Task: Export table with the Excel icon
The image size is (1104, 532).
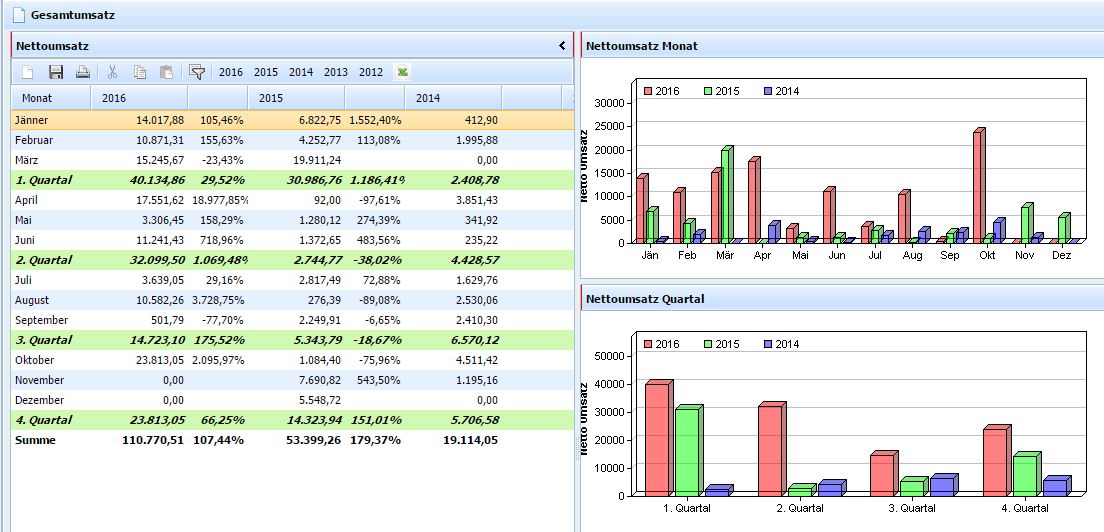Action: [402, 72]
